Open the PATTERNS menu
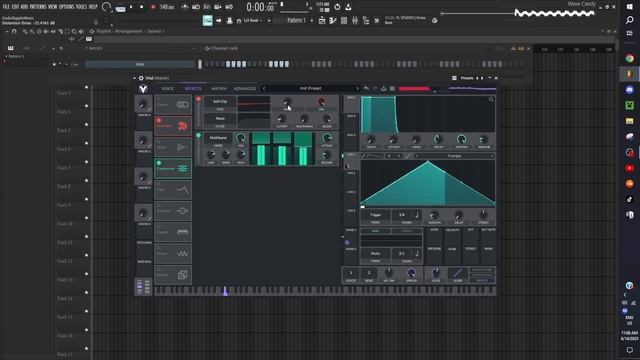The image size is (640, 360). click(x=38, y=7)
